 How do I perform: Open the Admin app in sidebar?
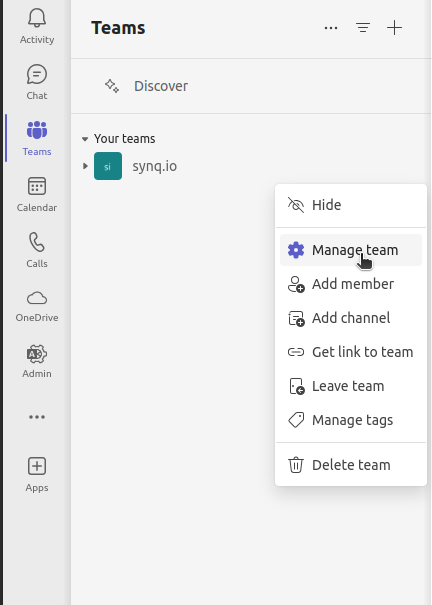[37, 362]
